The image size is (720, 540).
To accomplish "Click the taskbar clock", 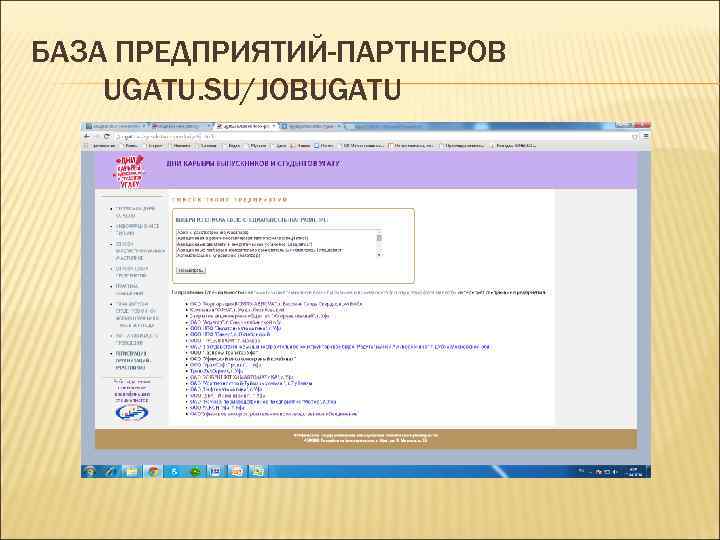I will (x=635, y=472).
